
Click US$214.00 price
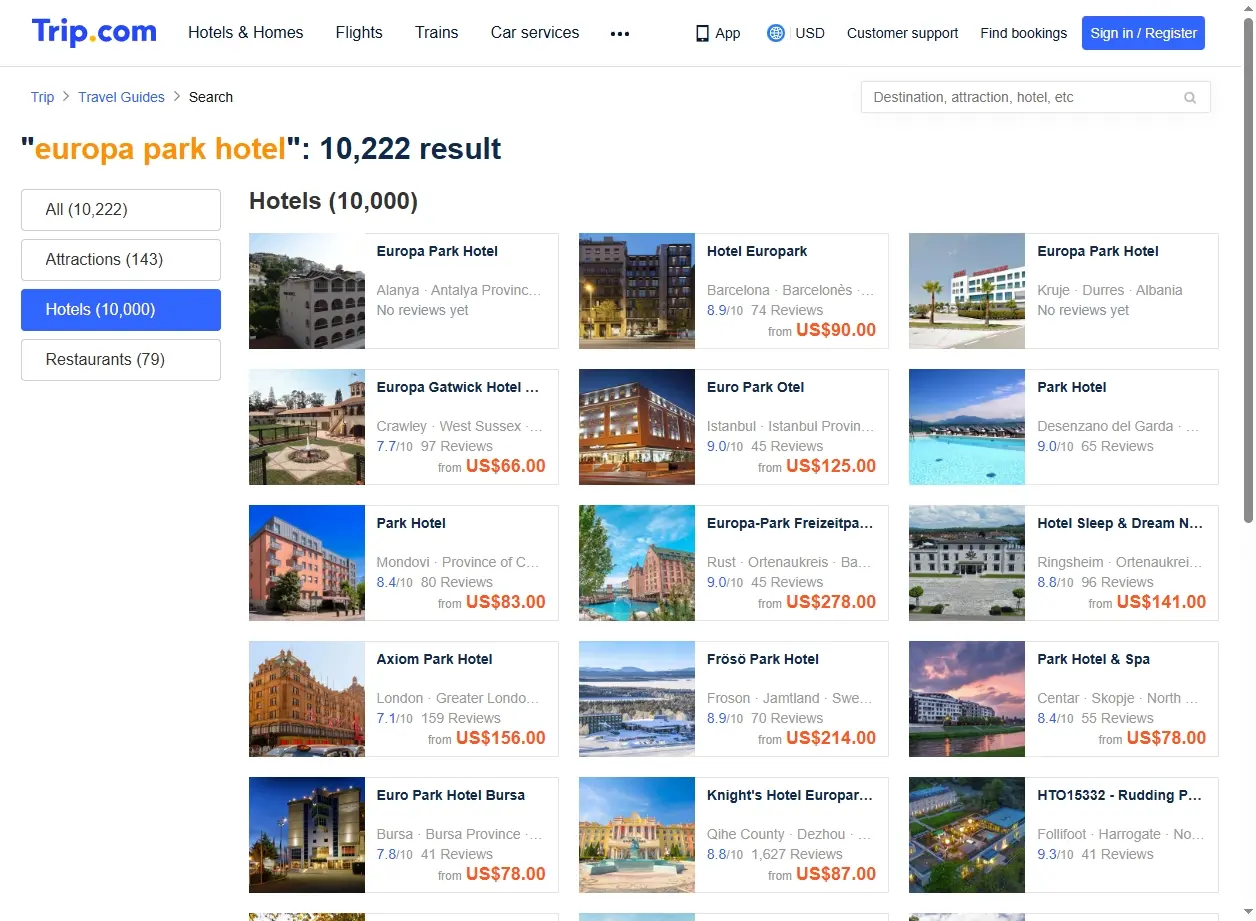point(831,738)
